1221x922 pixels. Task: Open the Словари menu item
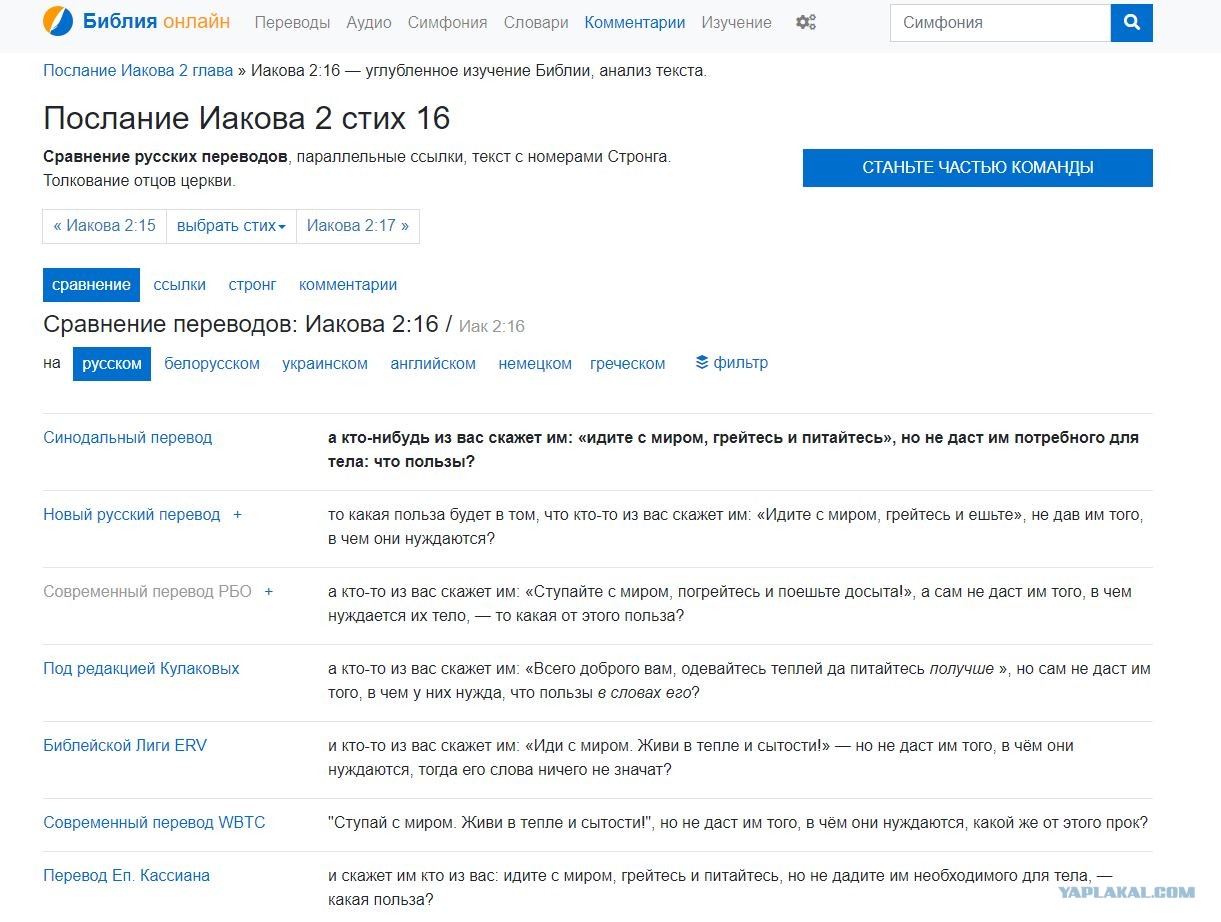[x=536, y=22]
